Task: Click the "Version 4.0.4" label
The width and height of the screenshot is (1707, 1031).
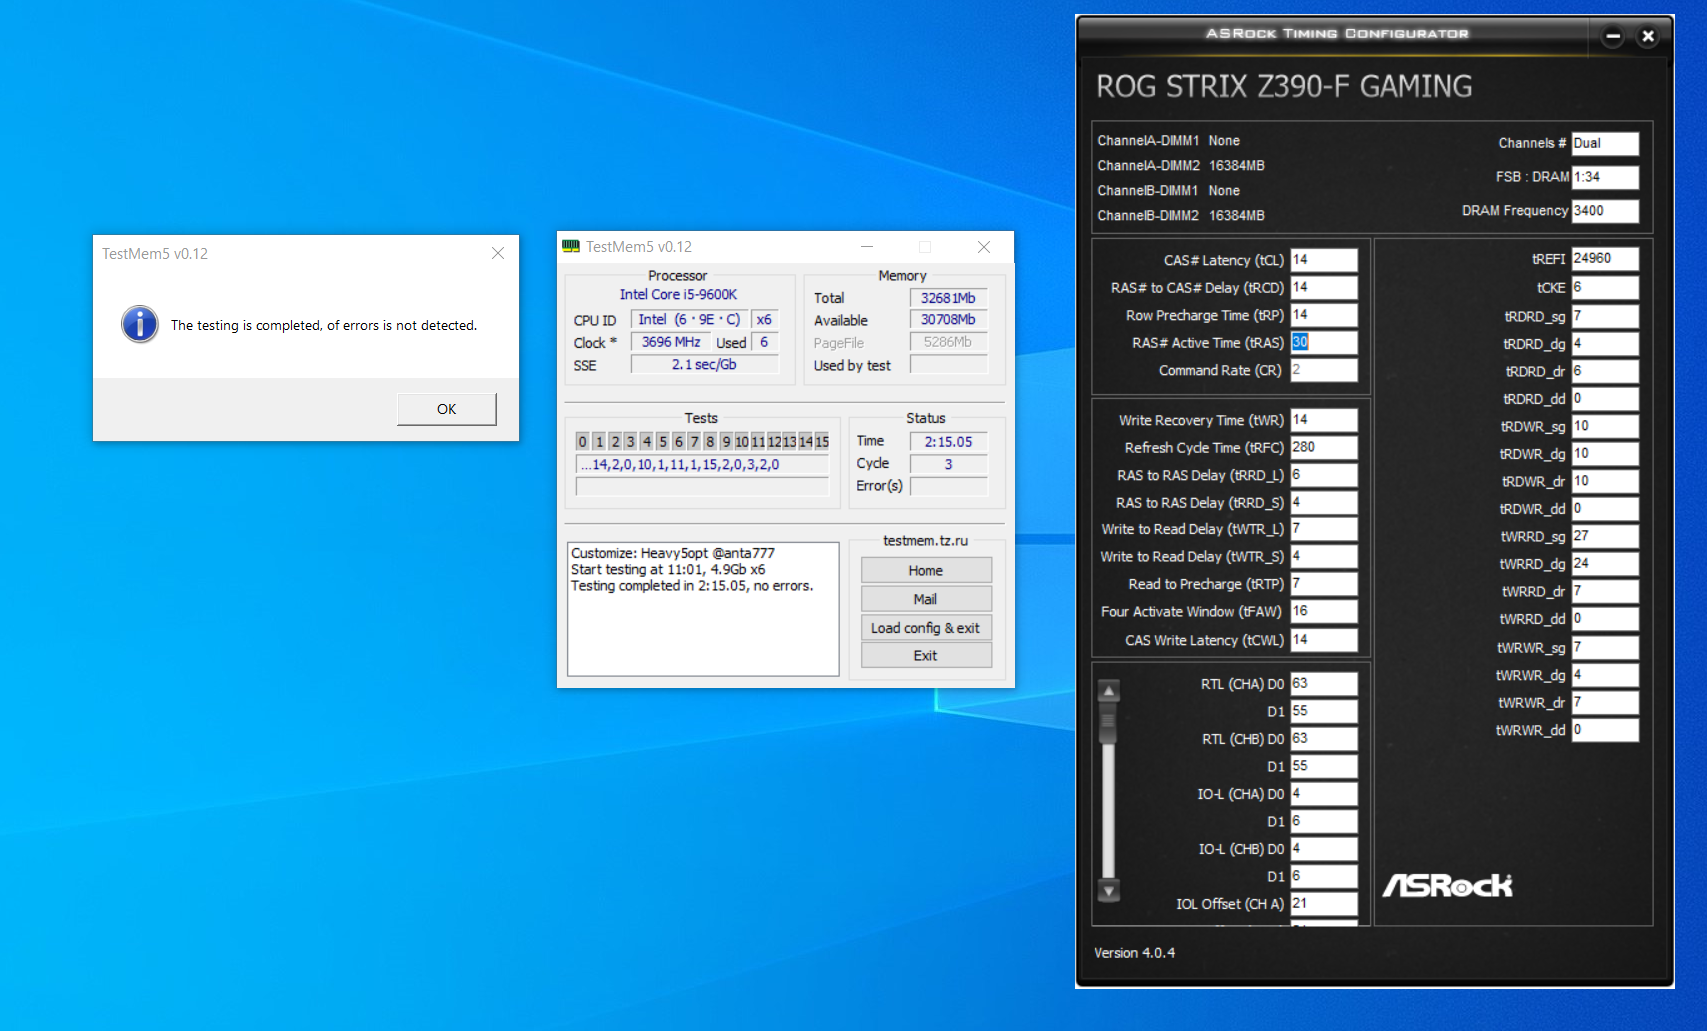Action: pos(1135,953)
